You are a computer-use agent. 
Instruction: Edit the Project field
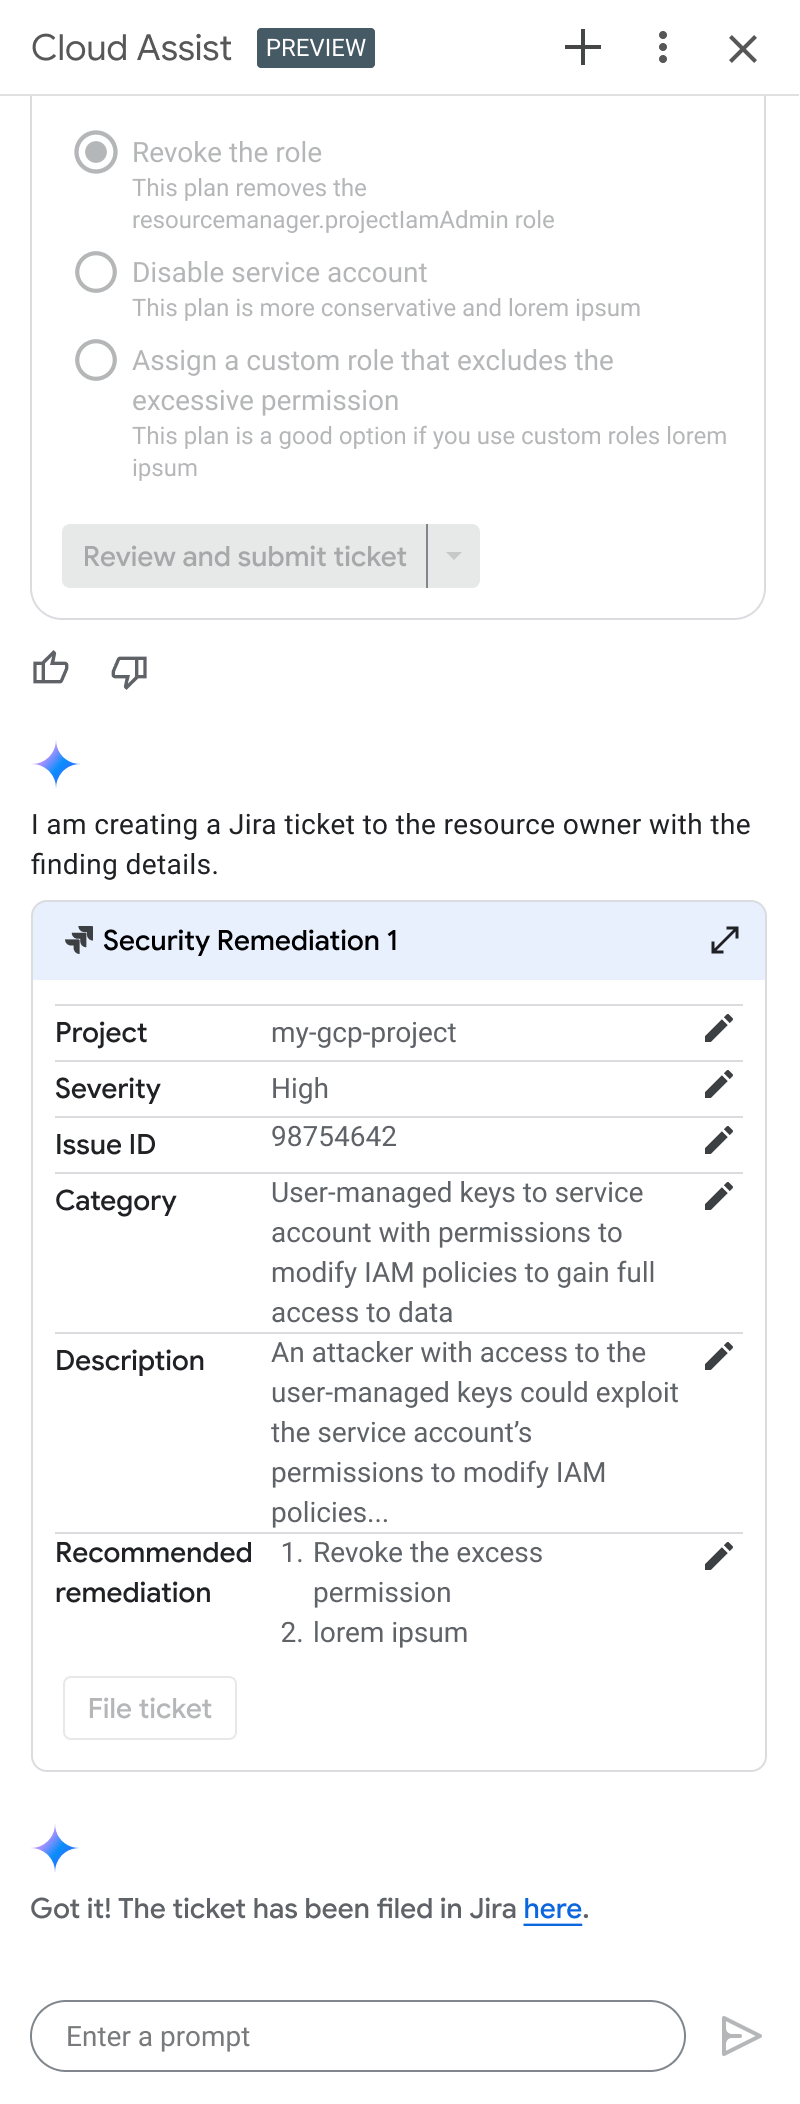[719, 1028]
